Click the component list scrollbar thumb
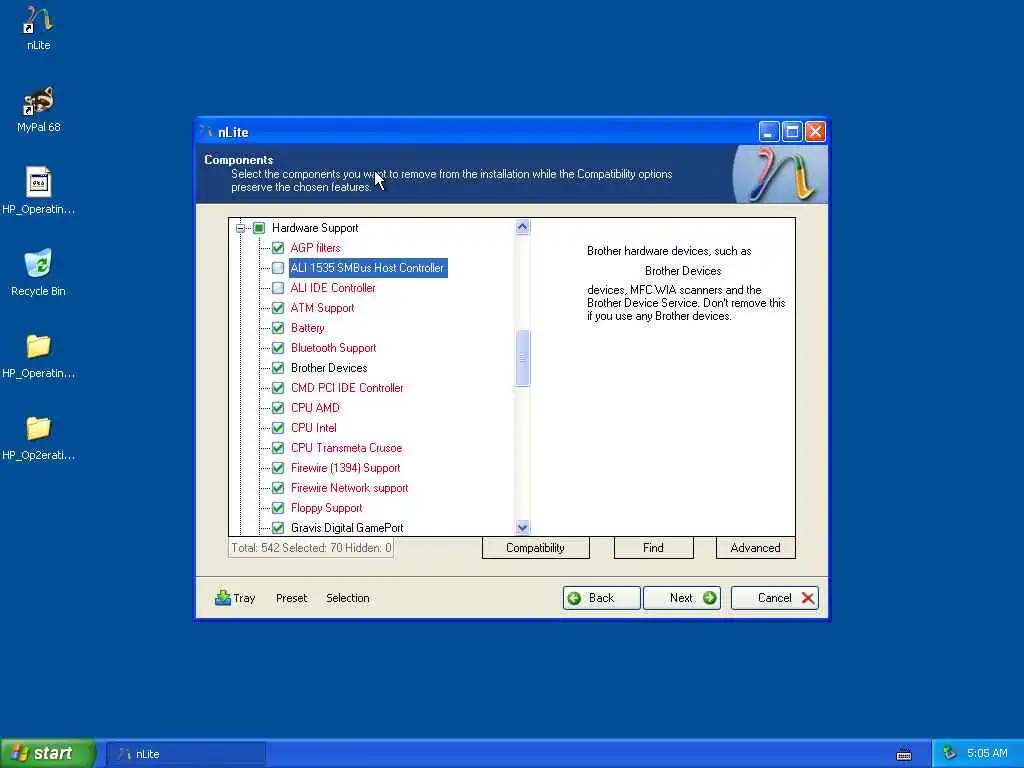This screenshot has width=1024, height=768. coord(522,358)
